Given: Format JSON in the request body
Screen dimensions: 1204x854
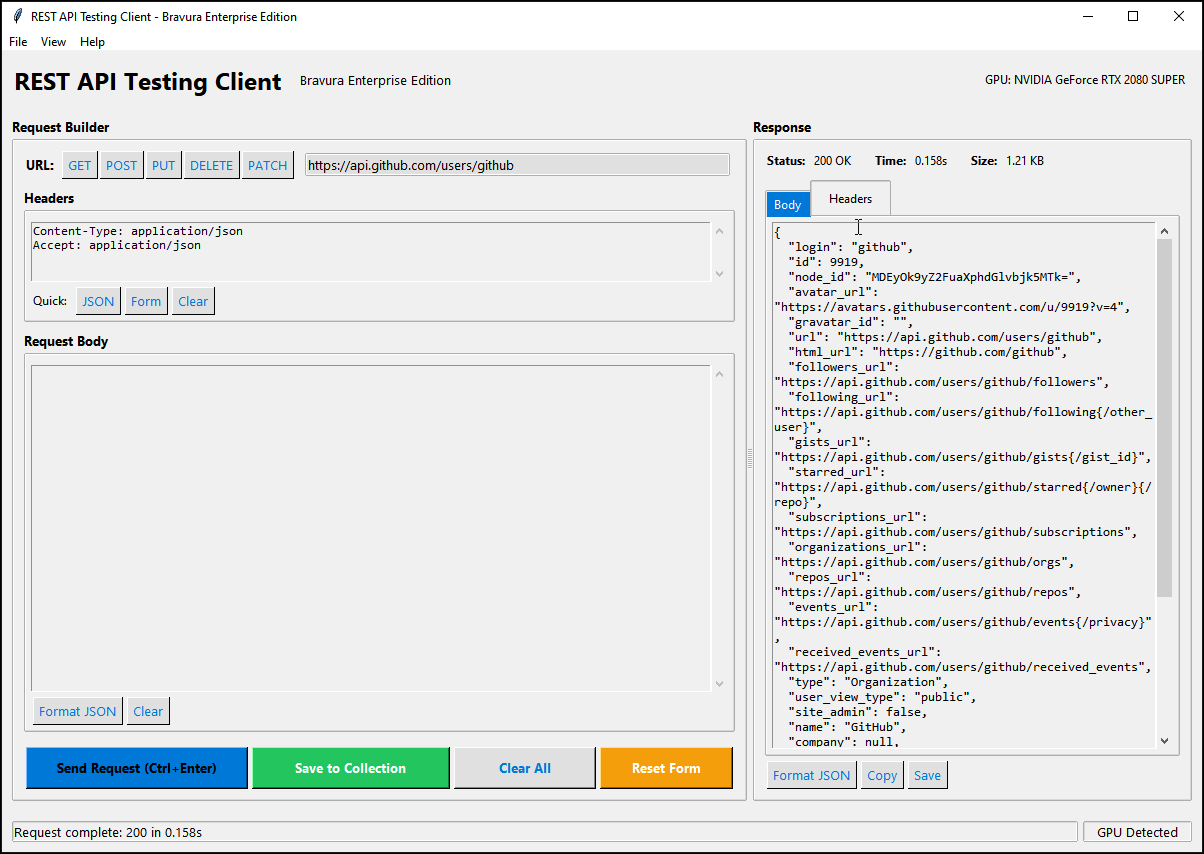Looking at the screenshot, I should 77,711.
